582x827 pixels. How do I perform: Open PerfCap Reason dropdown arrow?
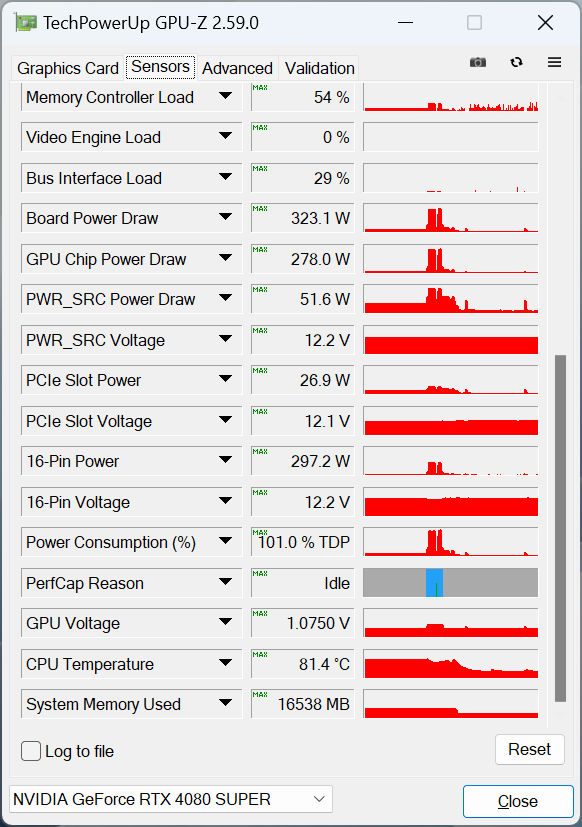pos(225,582)
